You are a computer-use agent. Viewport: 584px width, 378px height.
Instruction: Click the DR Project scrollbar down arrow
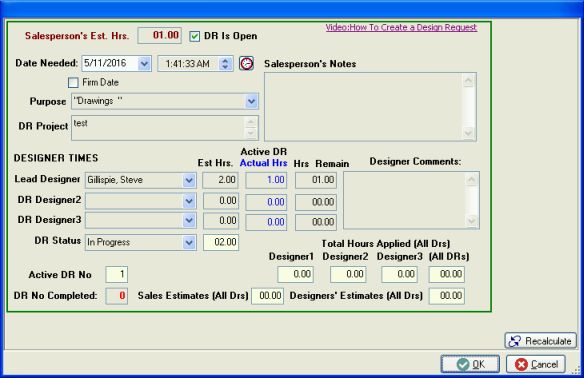251,133
